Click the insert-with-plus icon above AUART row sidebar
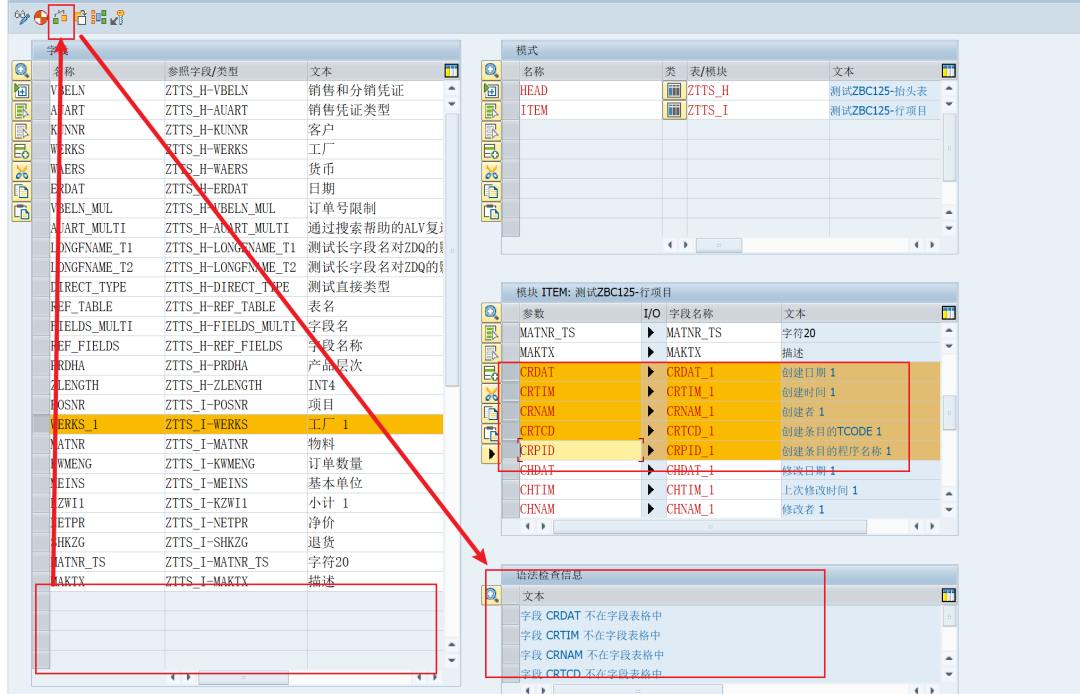1080x694 pixels. pos(22,91)
